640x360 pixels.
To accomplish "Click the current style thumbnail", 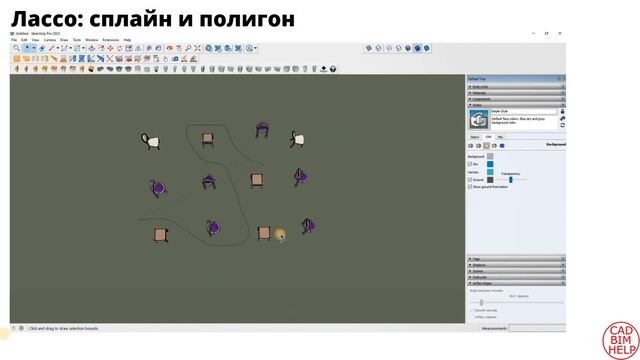I will (x=479, y=120).
